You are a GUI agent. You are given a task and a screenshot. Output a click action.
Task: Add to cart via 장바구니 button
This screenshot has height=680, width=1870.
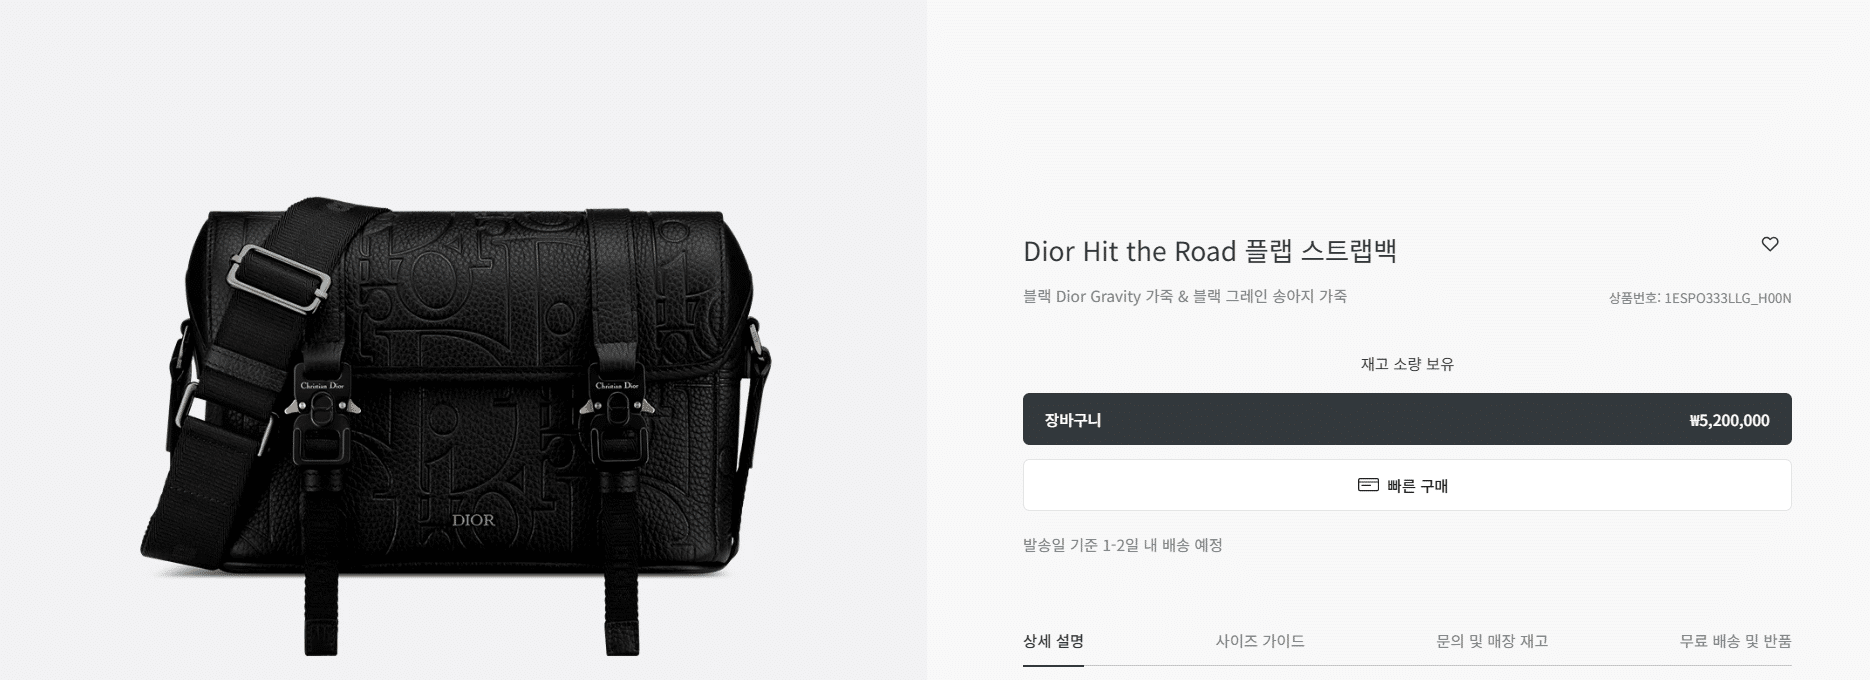coord(1407,419)
